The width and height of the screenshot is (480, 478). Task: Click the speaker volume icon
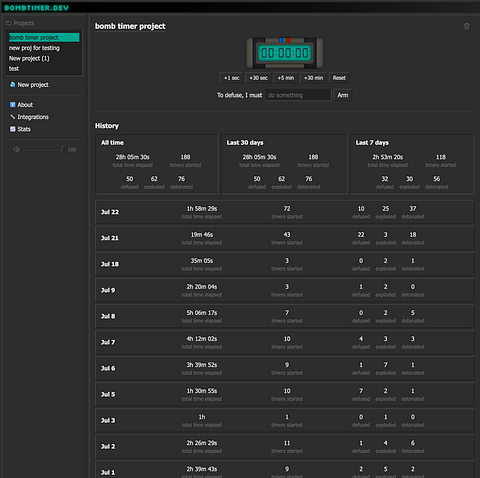[x=16, y=149]
